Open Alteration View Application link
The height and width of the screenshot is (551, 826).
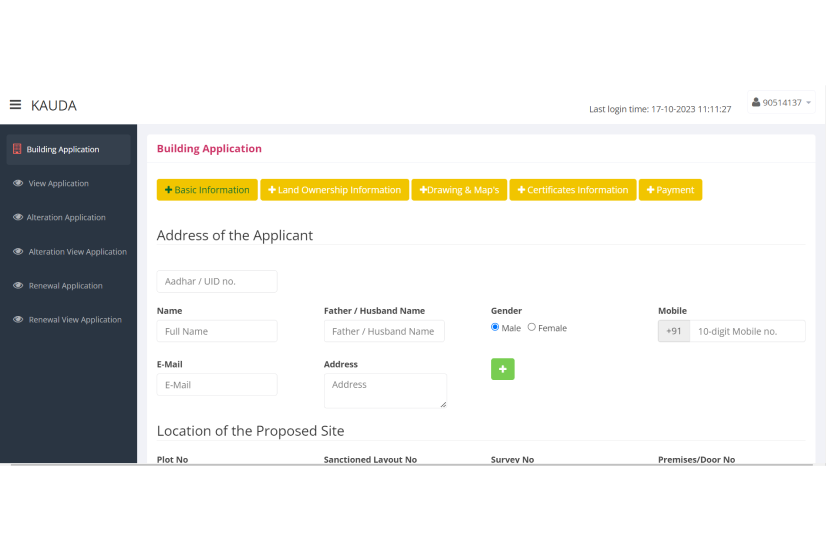pyautogui.click(x=77, y=252)
